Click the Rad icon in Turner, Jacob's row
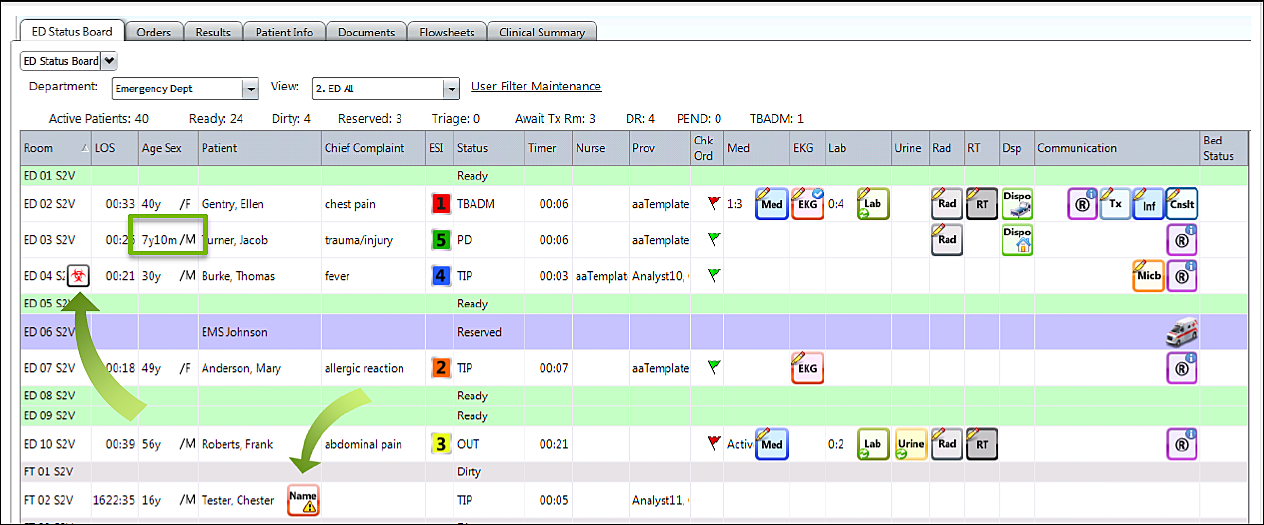The image size is (1264, 525). click(x=947, y=240)
